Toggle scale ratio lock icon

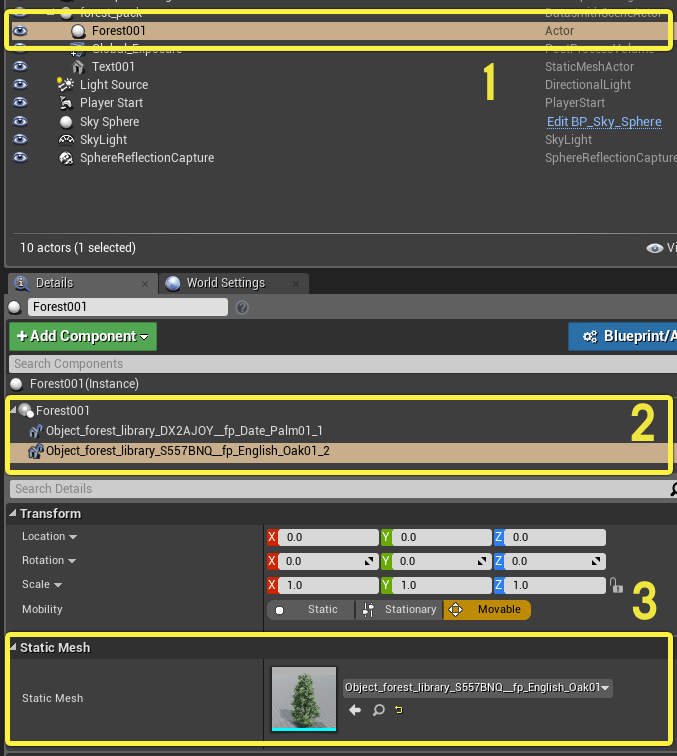tap(616, 585)
